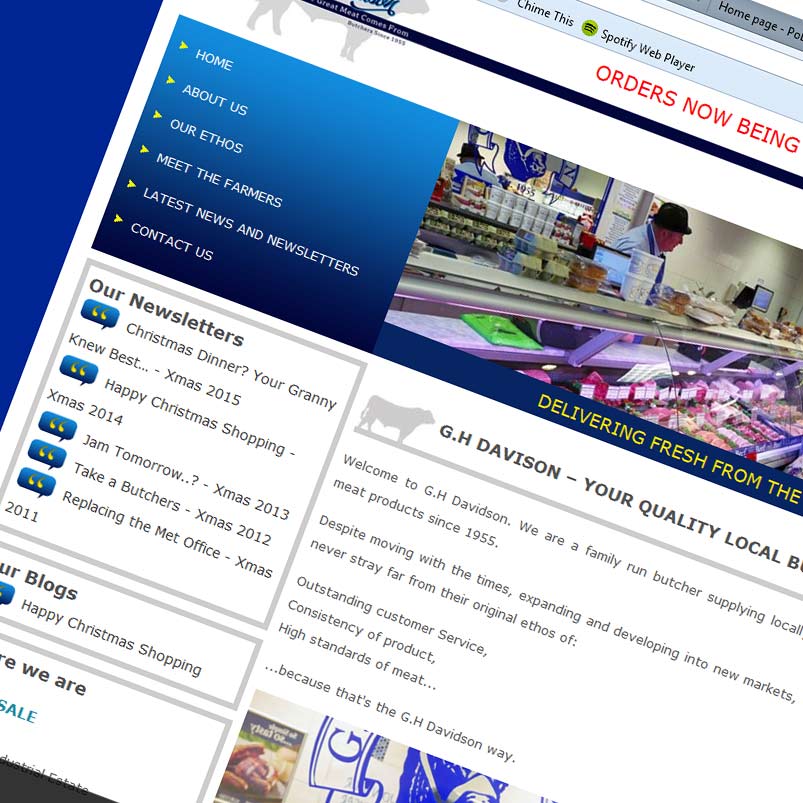Click the grey bull icon beside G.H DAVISON heading
Screen dimensions: 803x803
(395, 418)
